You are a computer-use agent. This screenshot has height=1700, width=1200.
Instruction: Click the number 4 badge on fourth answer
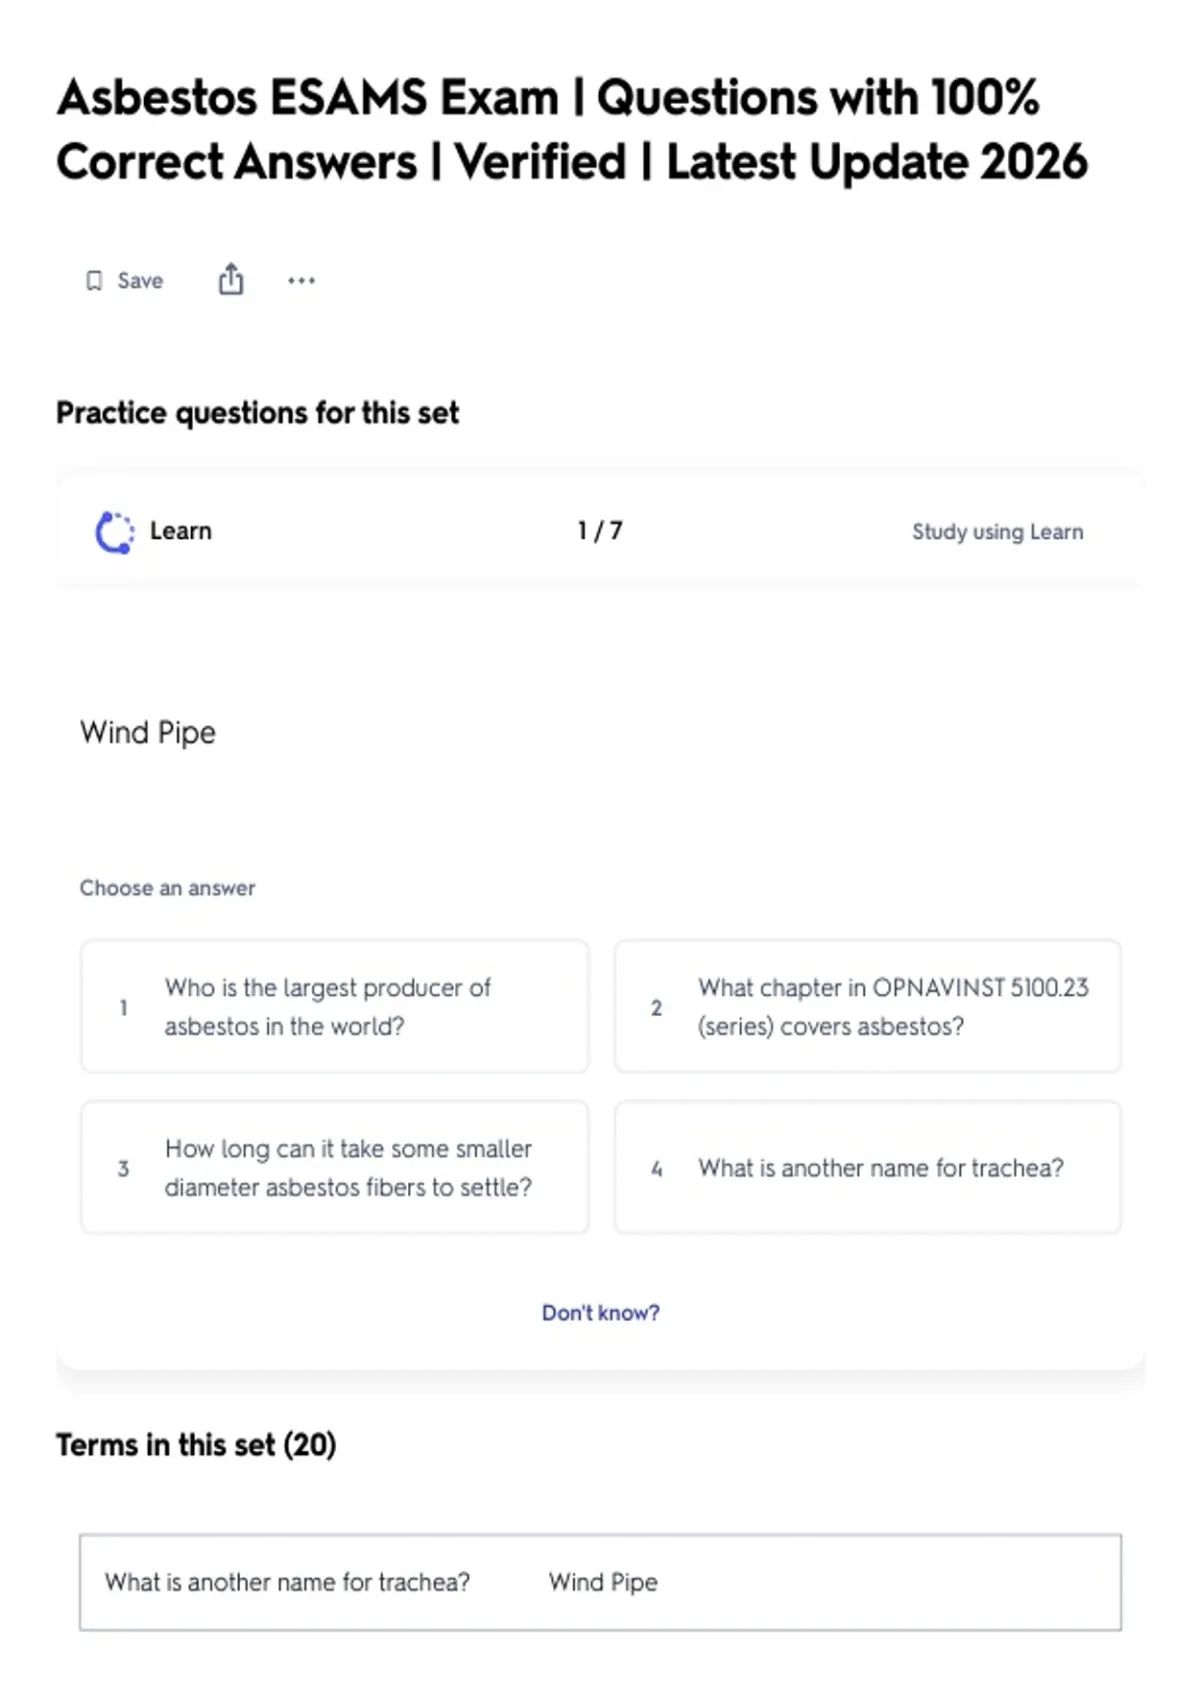[656, 1168]
